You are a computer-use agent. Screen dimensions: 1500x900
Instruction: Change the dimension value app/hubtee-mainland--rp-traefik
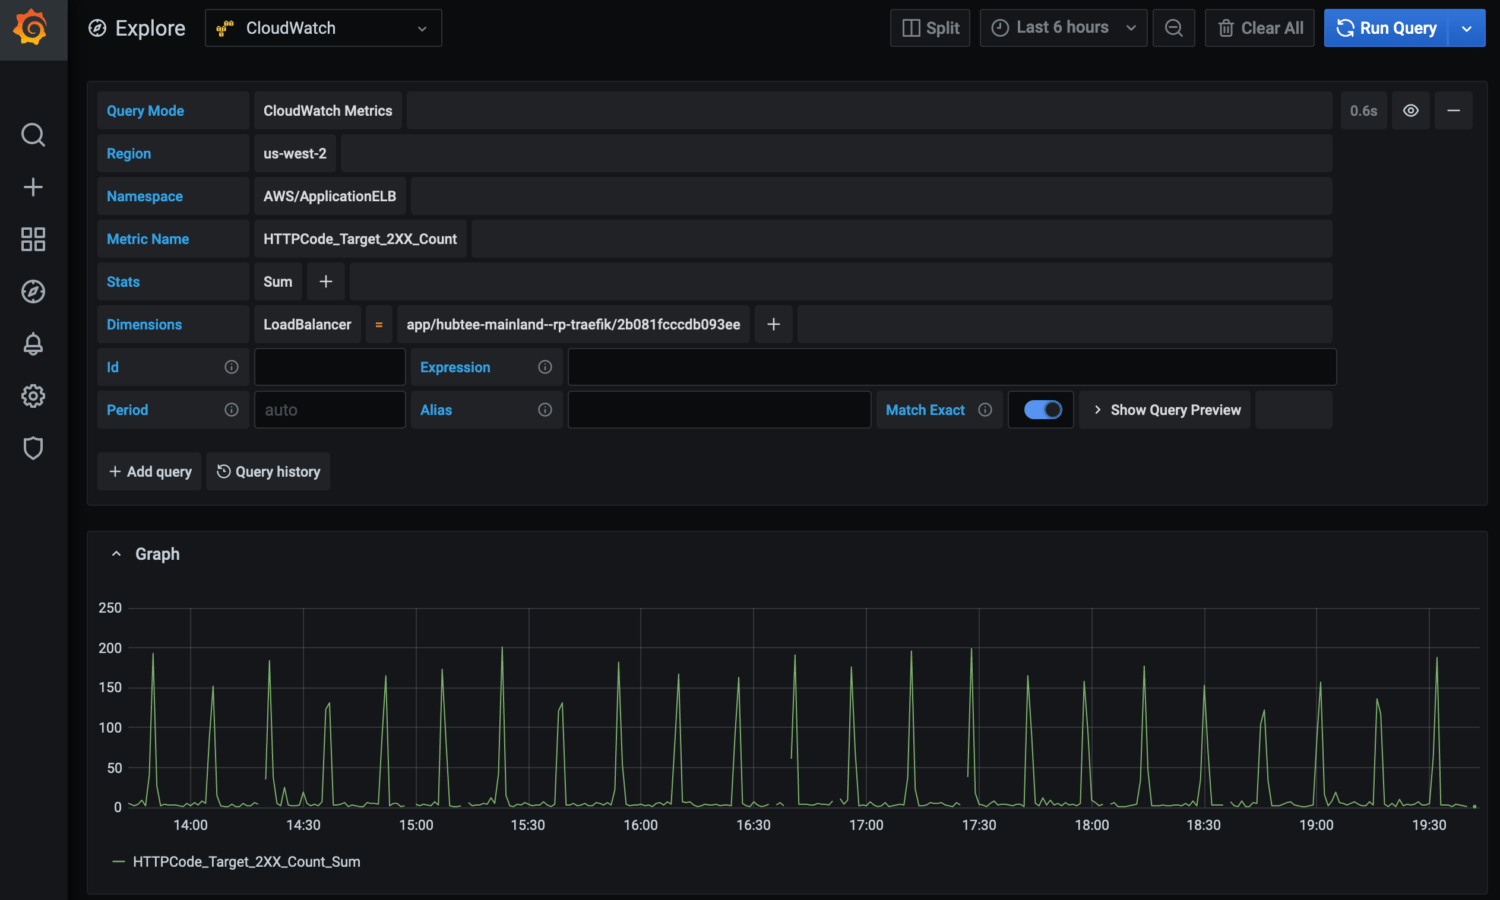[573, 325]
